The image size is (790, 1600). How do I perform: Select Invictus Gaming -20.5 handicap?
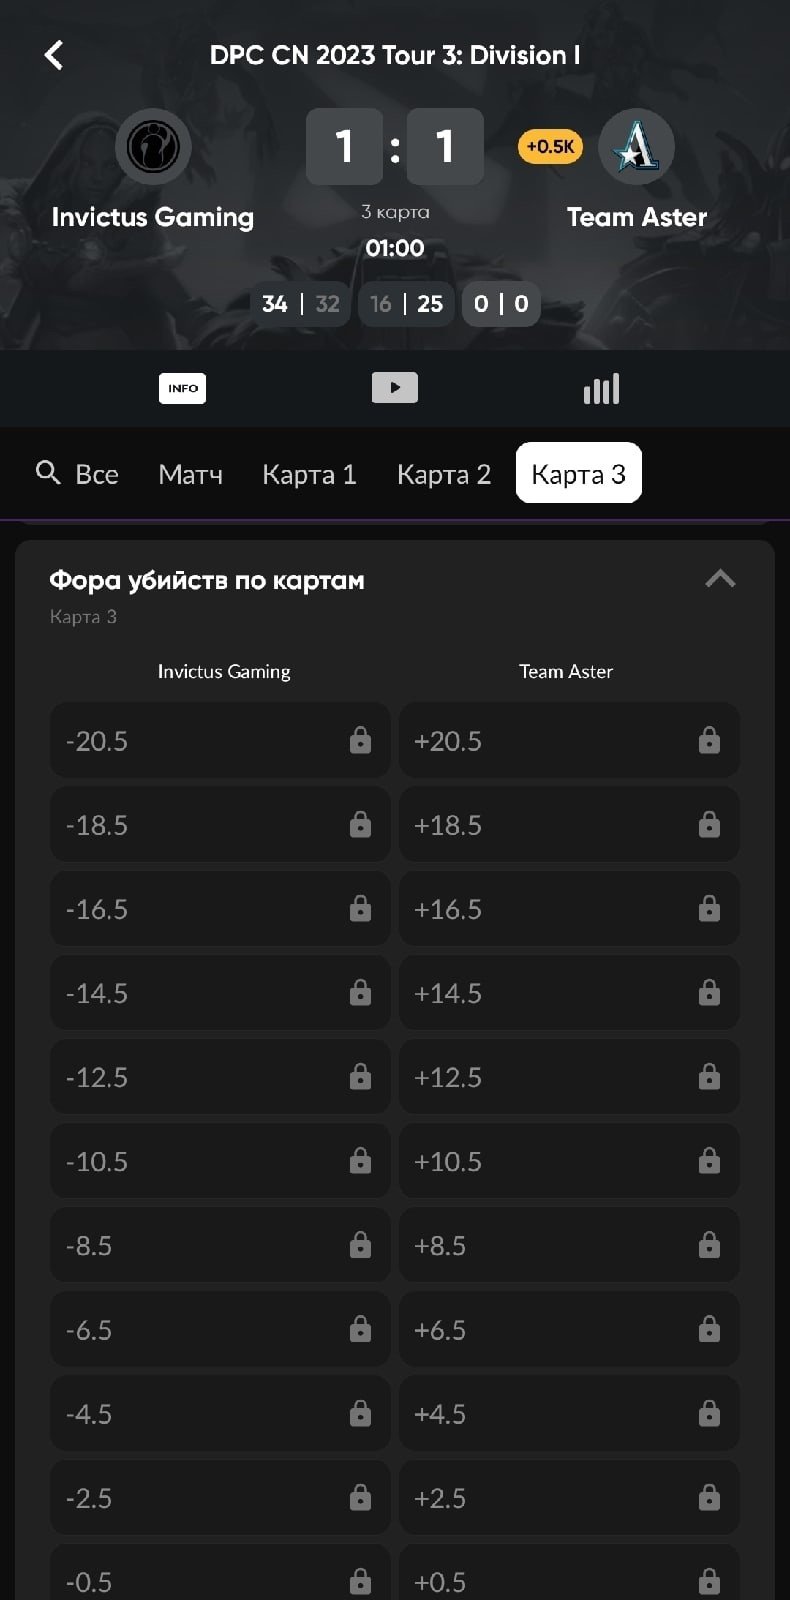point(220,741)
